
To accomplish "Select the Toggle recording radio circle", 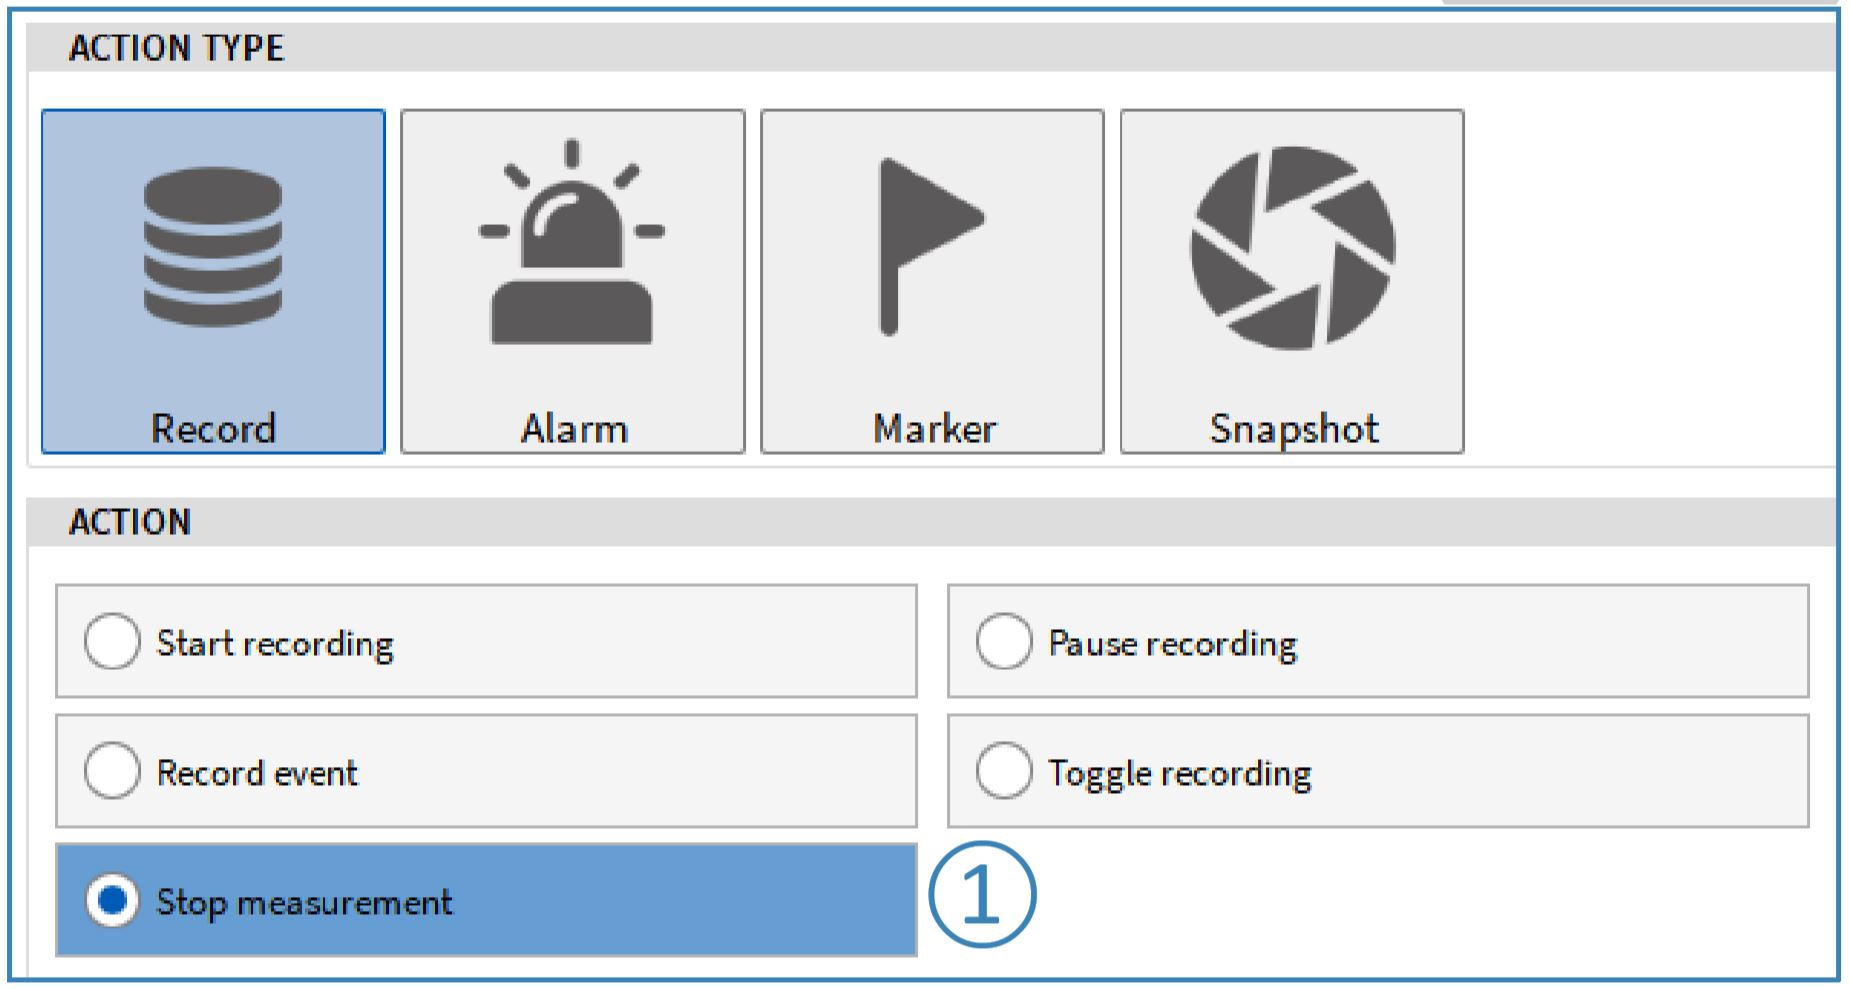I will [x=1004, y=771].
